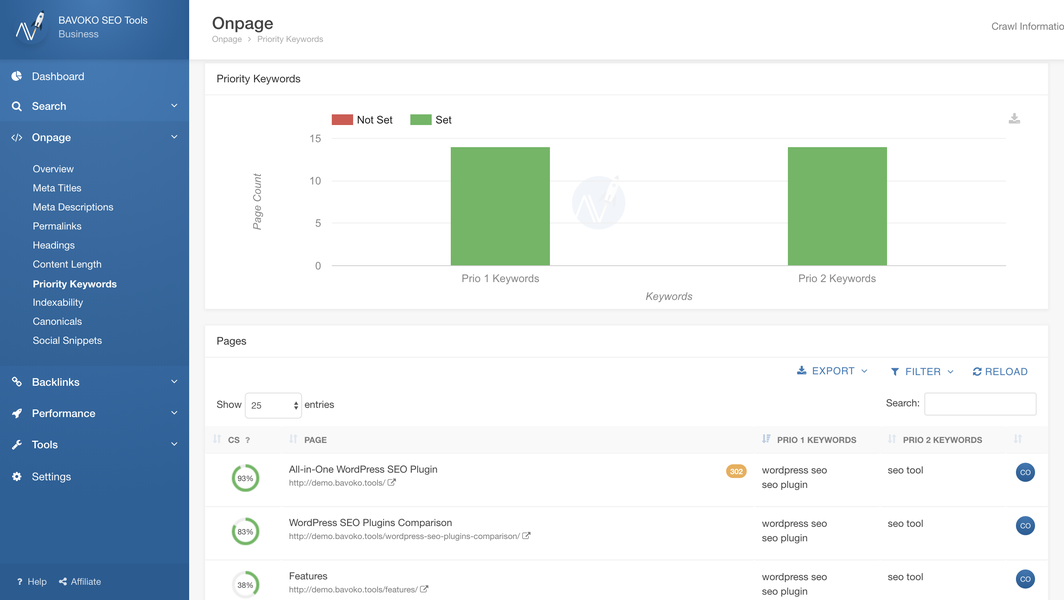This screenshot has width=1064, height=600.
Task: Open the Overview submenu item
Action: tap(53, 169)
